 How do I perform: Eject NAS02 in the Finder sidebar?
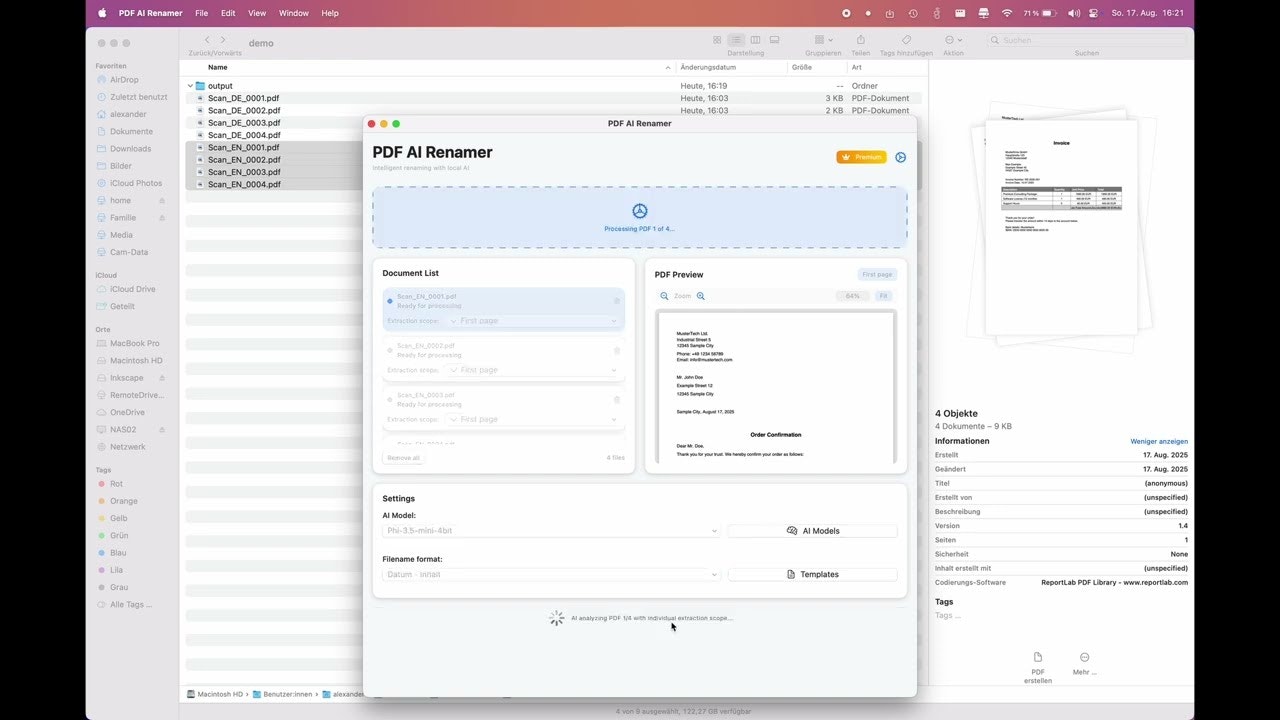(162, 430)
